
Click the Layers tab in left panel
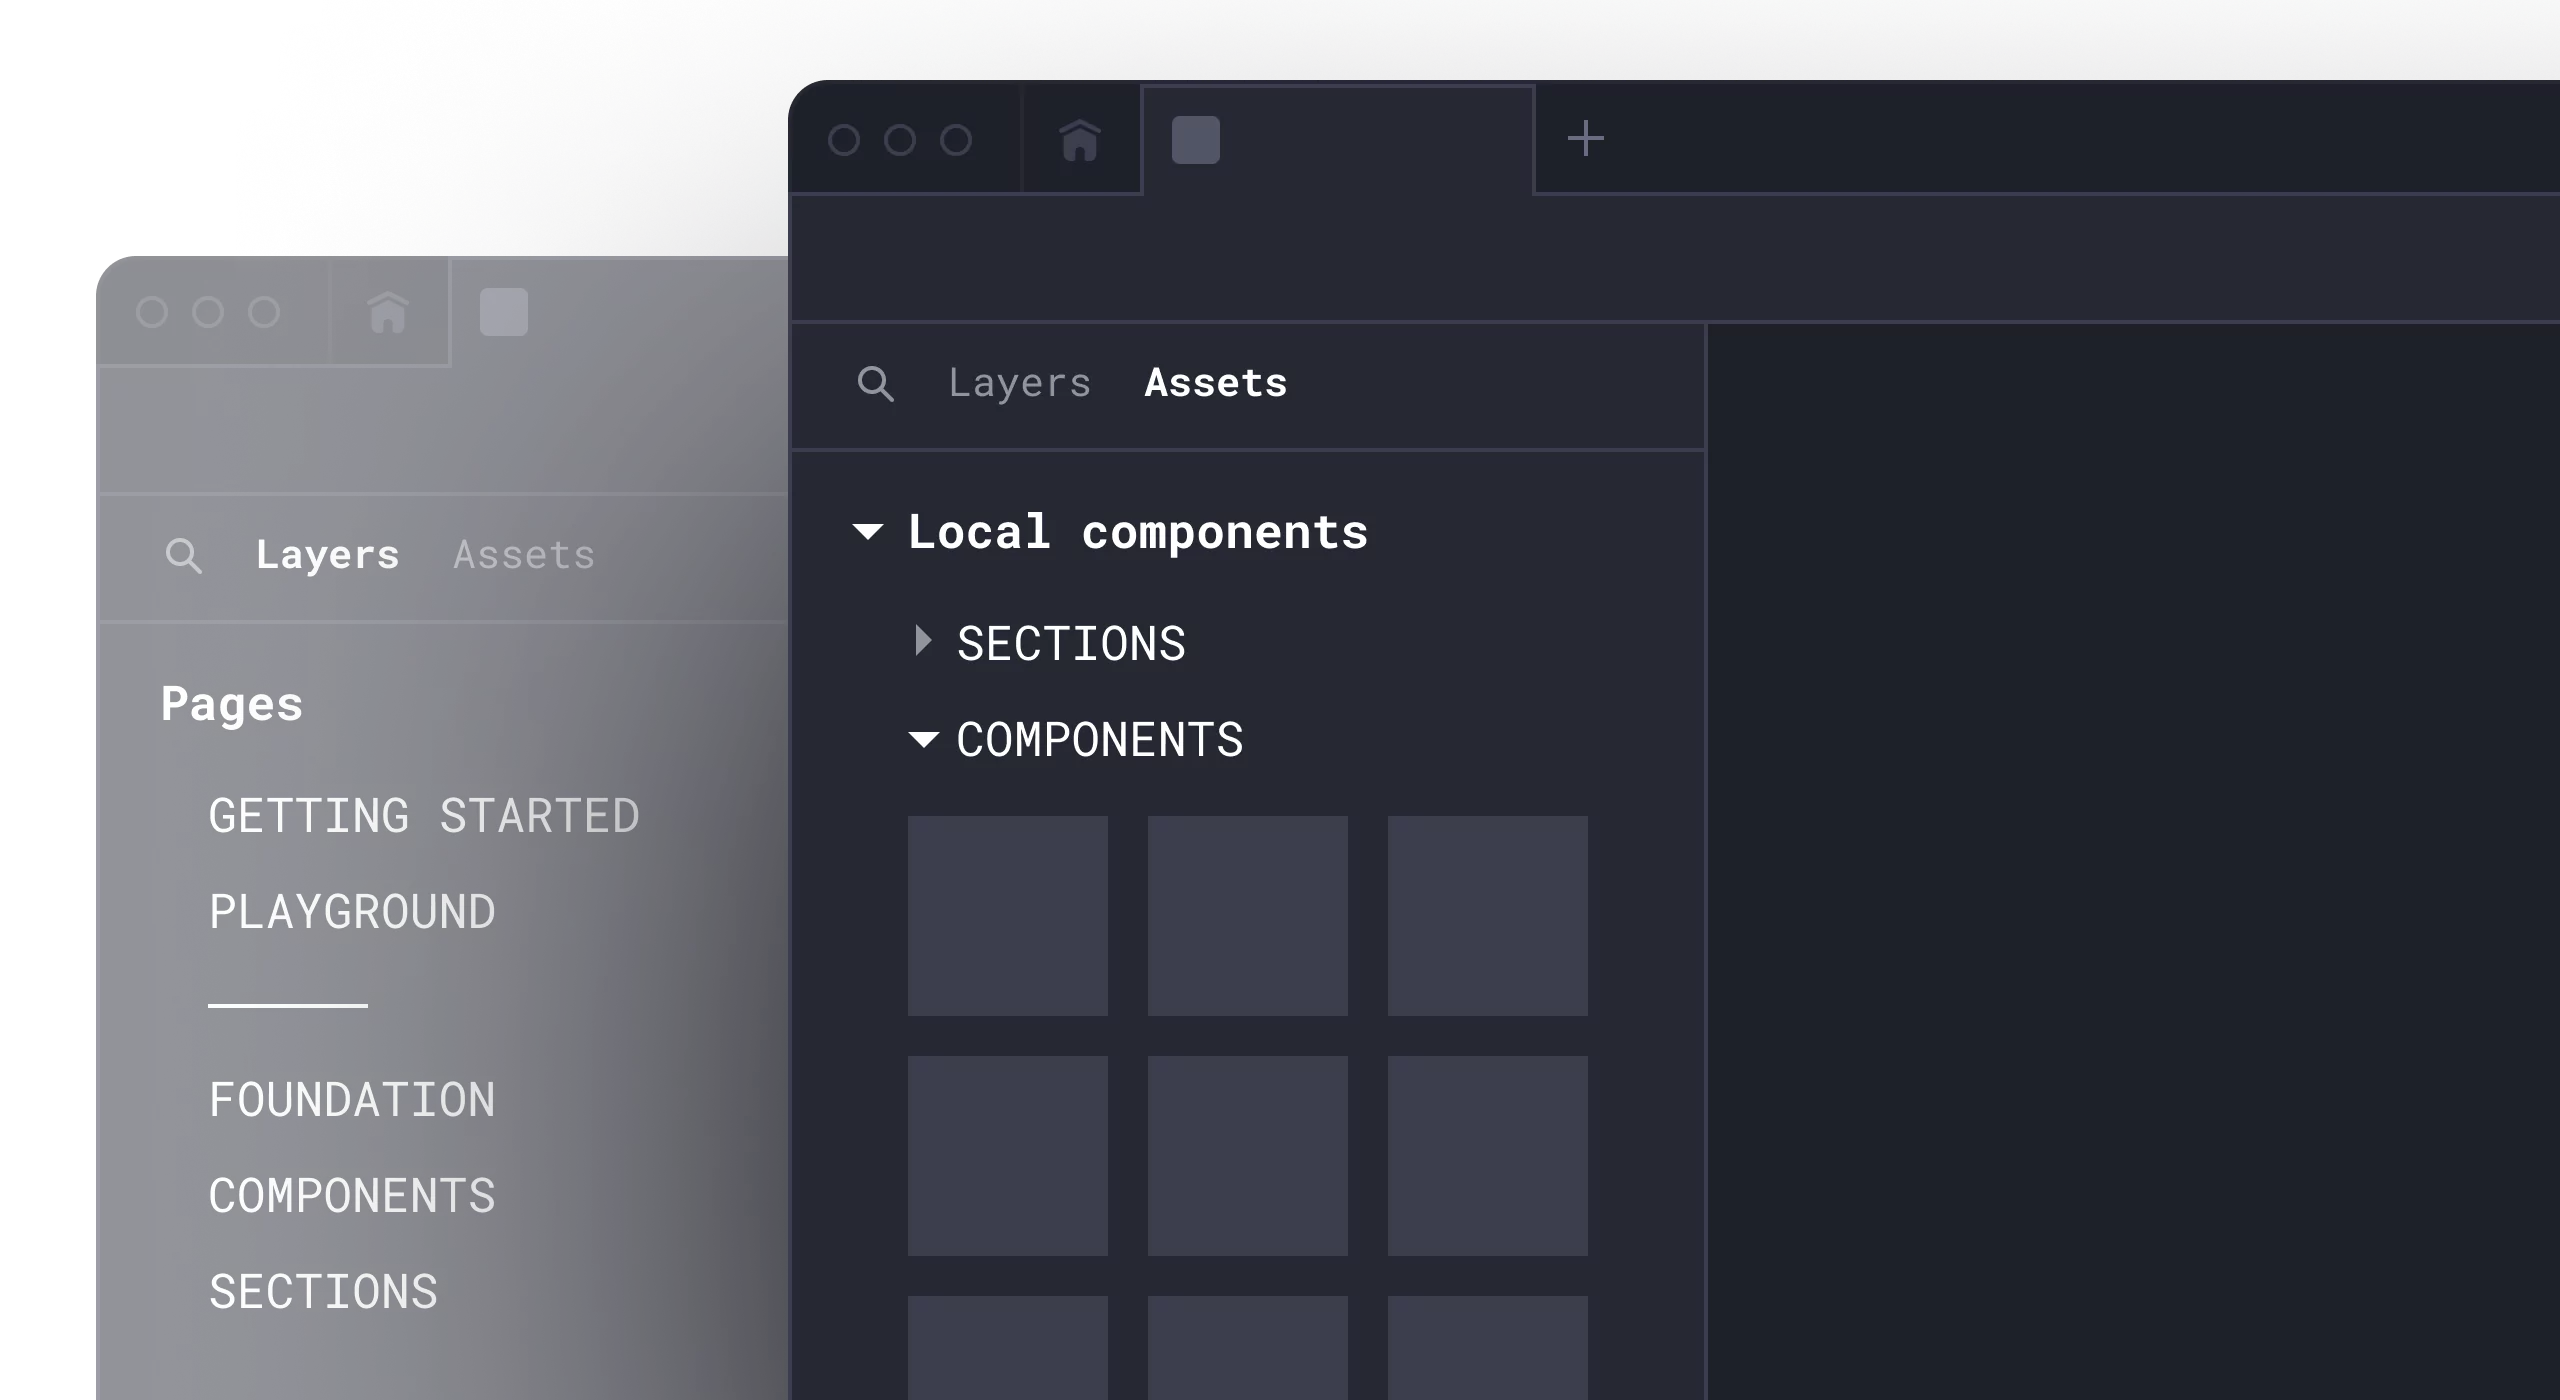pos(328,553)
